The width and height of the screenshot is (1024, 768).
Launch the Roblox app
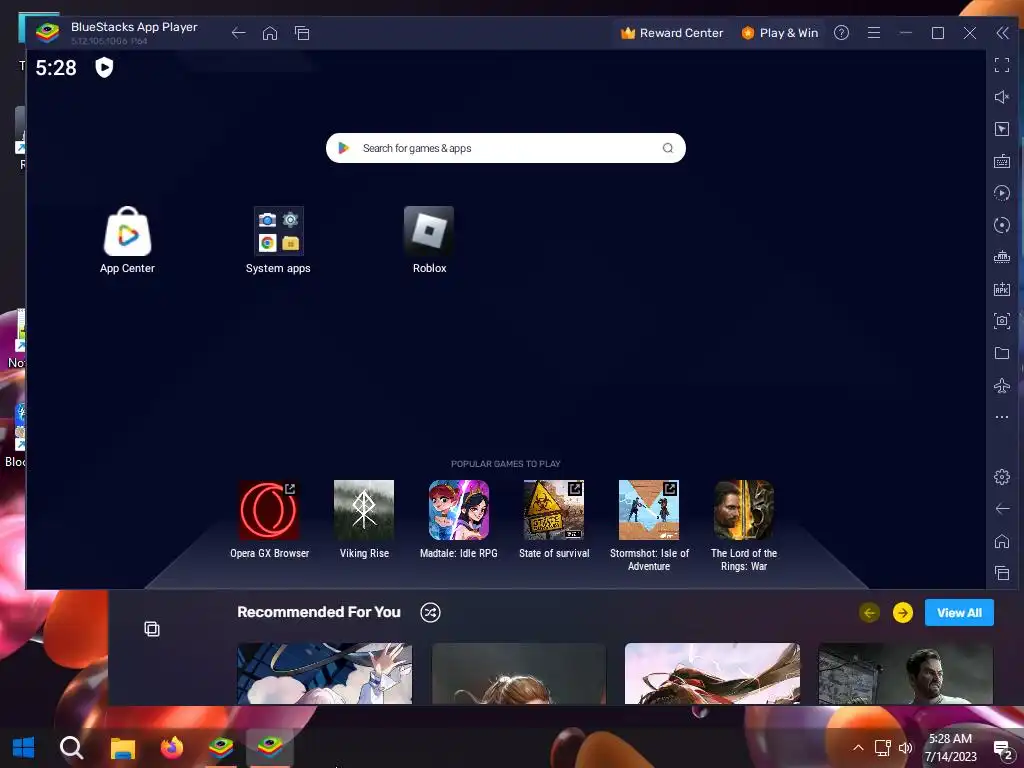(x=429, y=239)
